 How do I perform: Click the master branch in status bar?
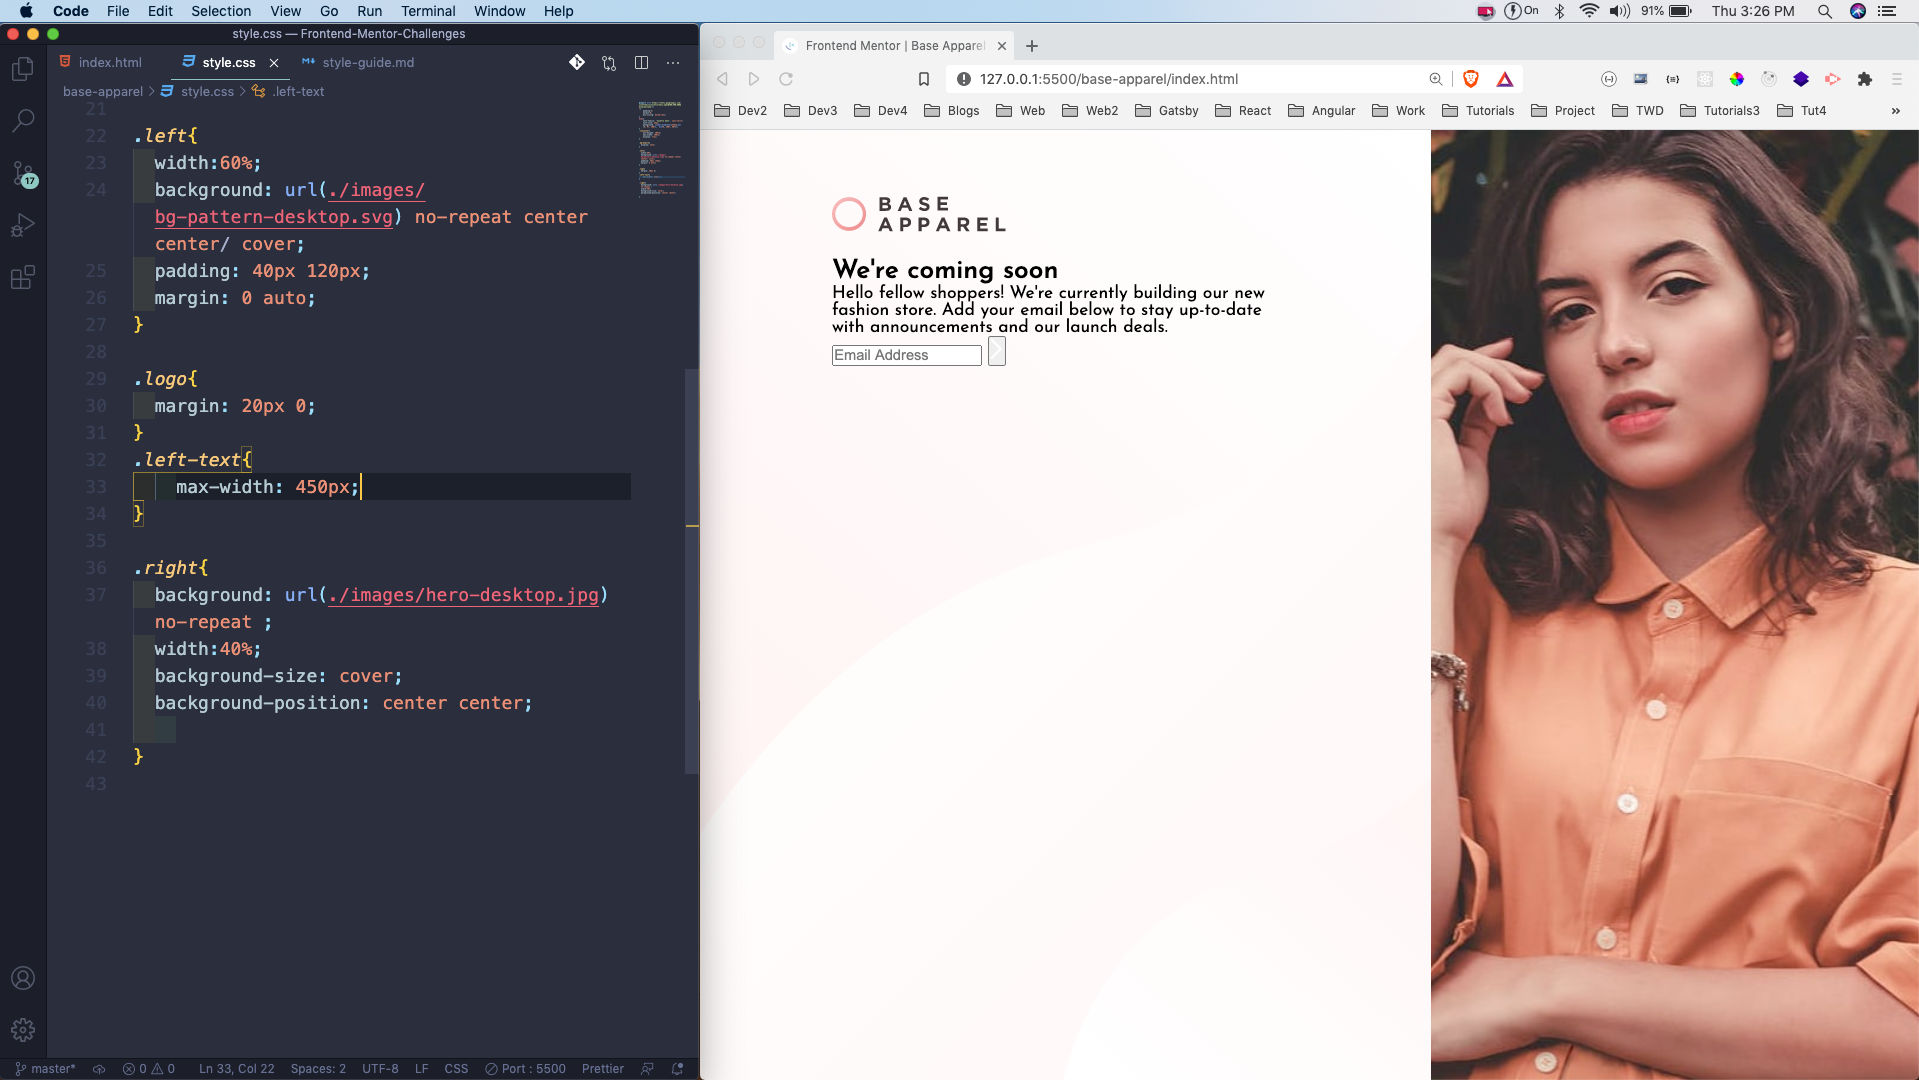[x=46, y=1068]
